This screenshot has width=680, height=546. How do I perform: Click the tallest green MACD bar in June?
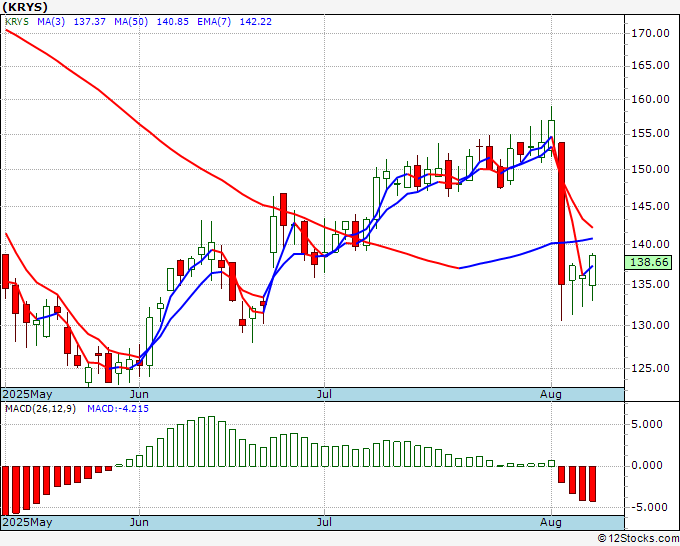(211, 441)
